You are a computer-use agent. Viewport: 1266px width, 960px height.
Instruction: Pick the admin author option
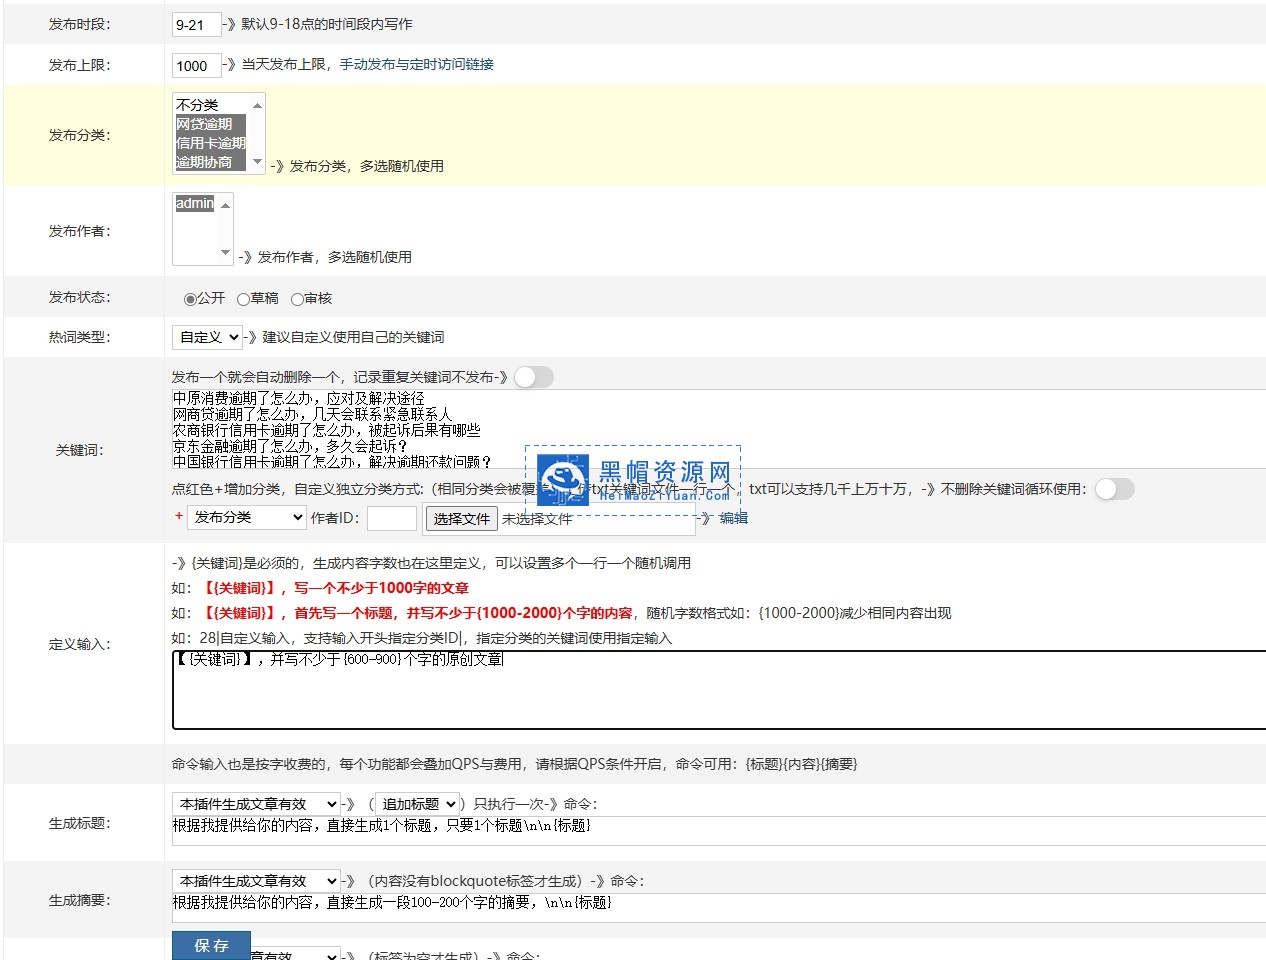(x=195, y=204)
